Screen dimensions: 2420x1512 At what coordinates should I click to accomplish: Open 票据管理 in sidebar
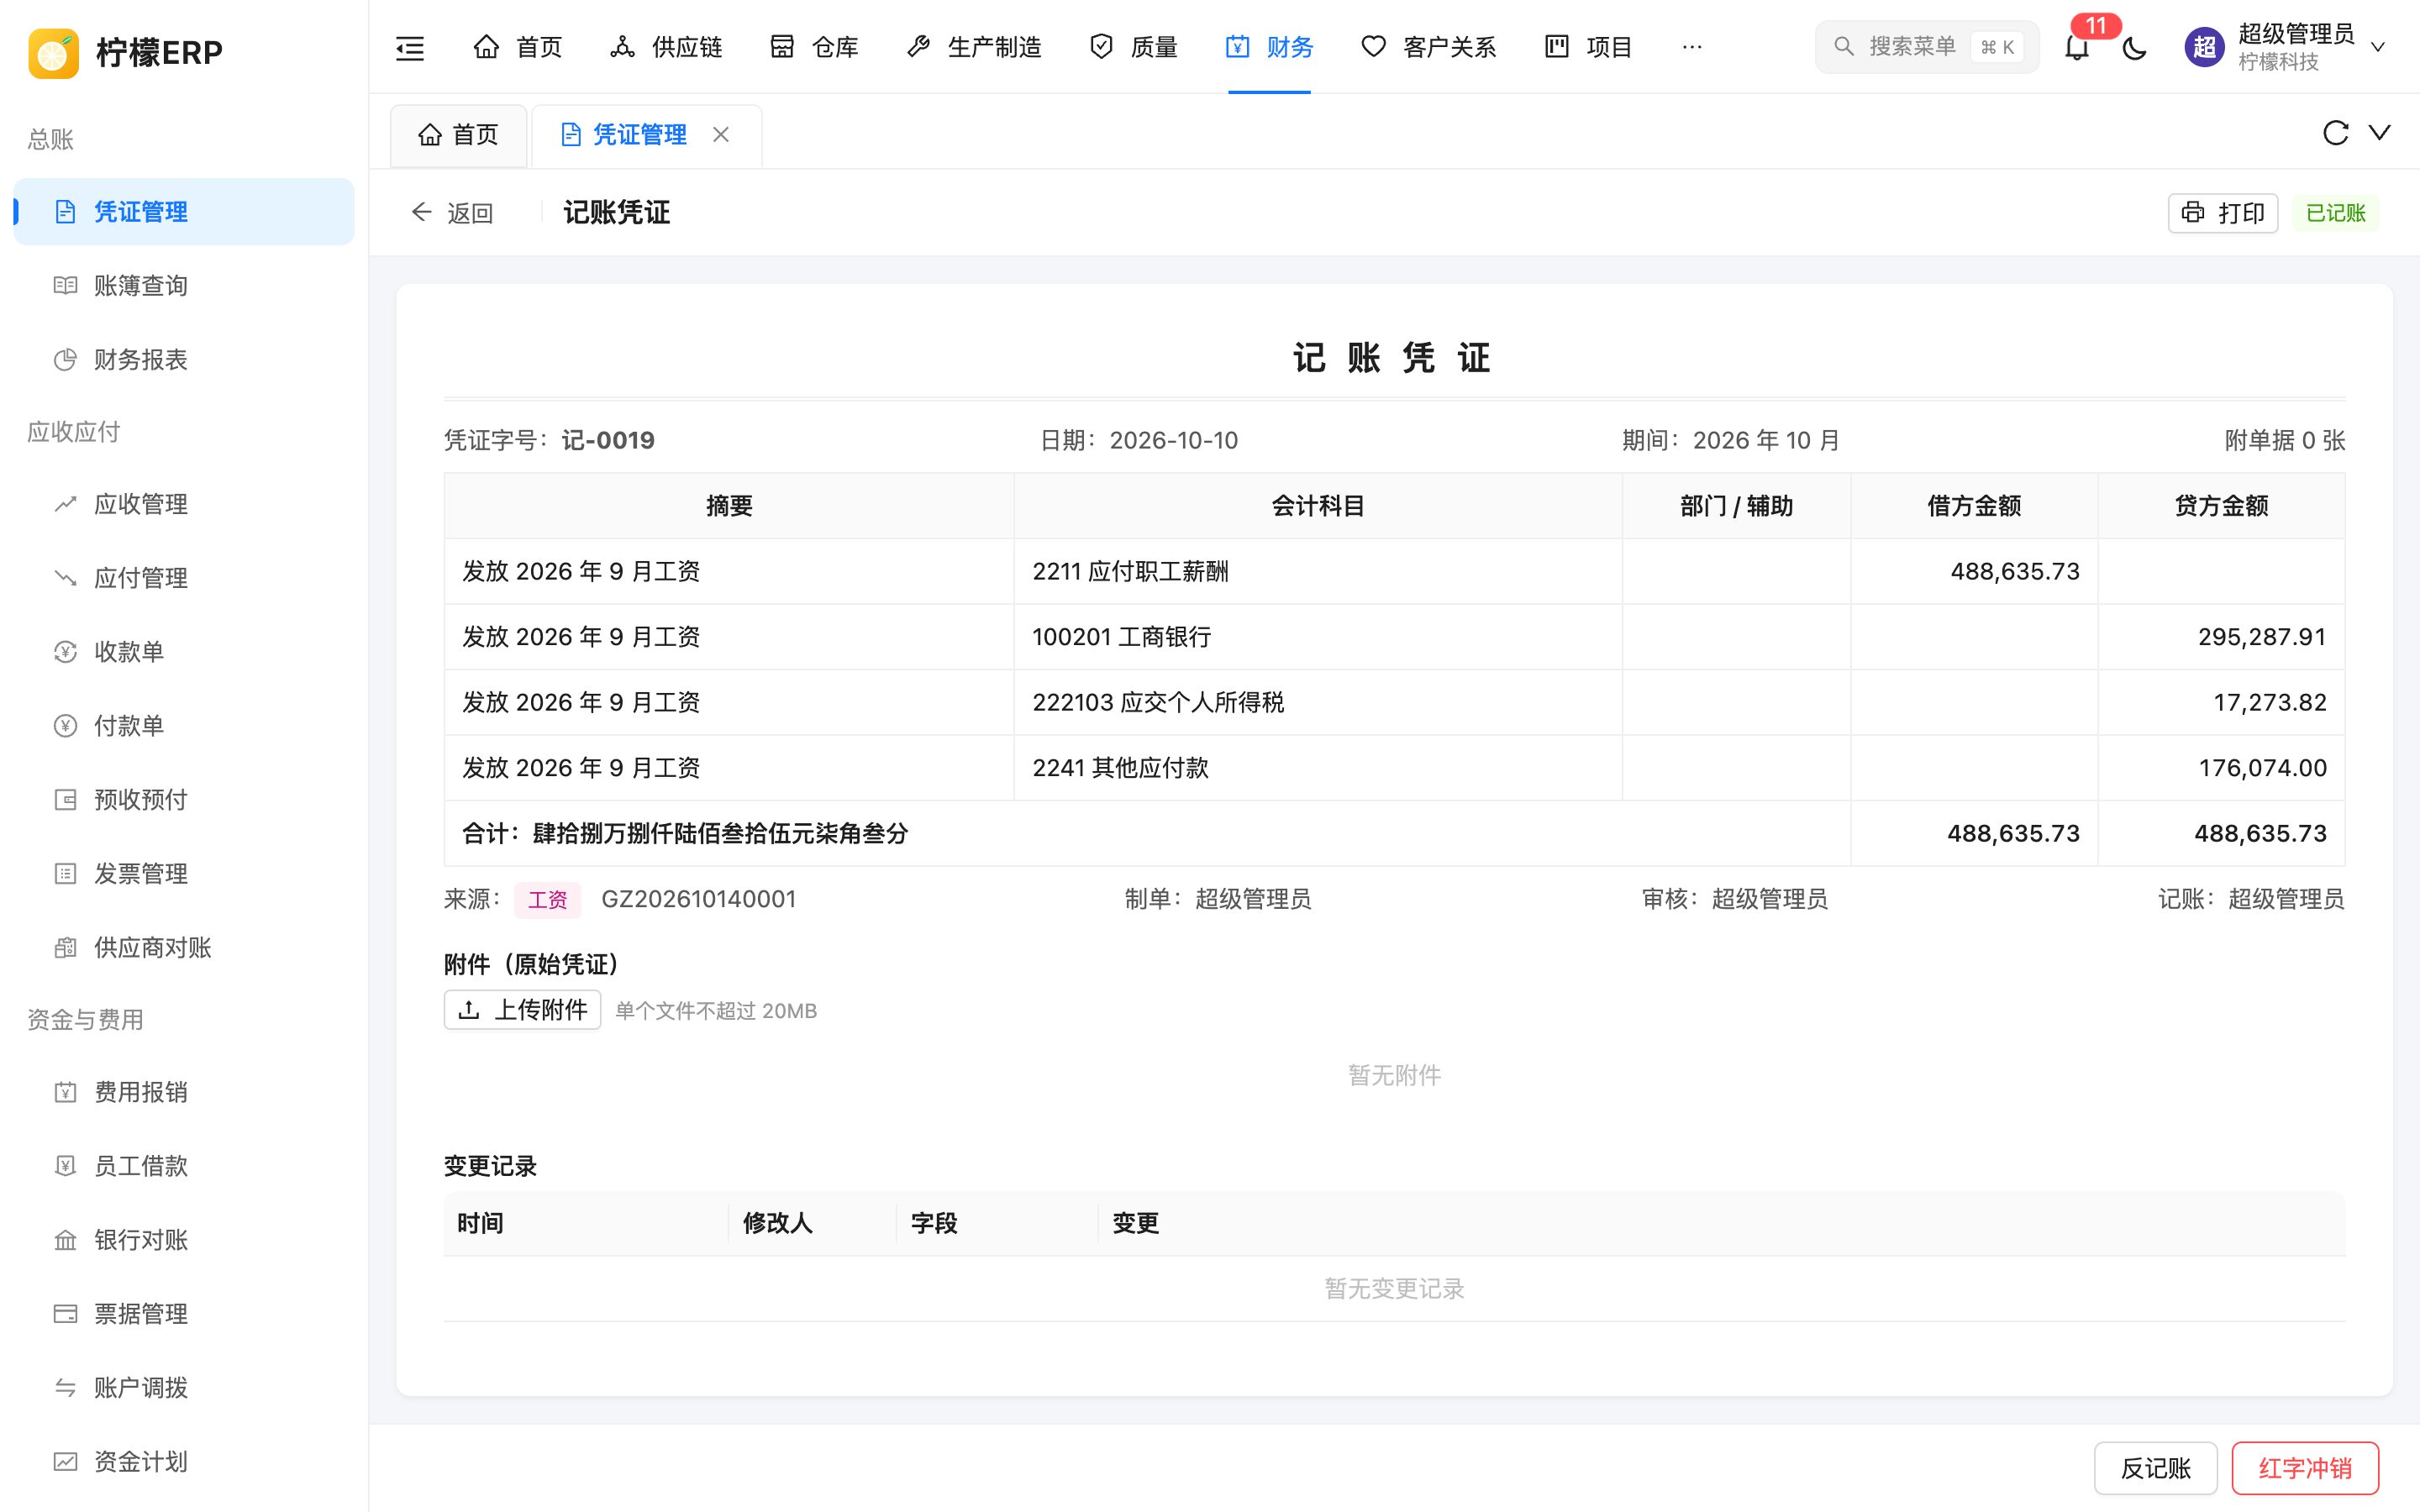[184, 1314]
